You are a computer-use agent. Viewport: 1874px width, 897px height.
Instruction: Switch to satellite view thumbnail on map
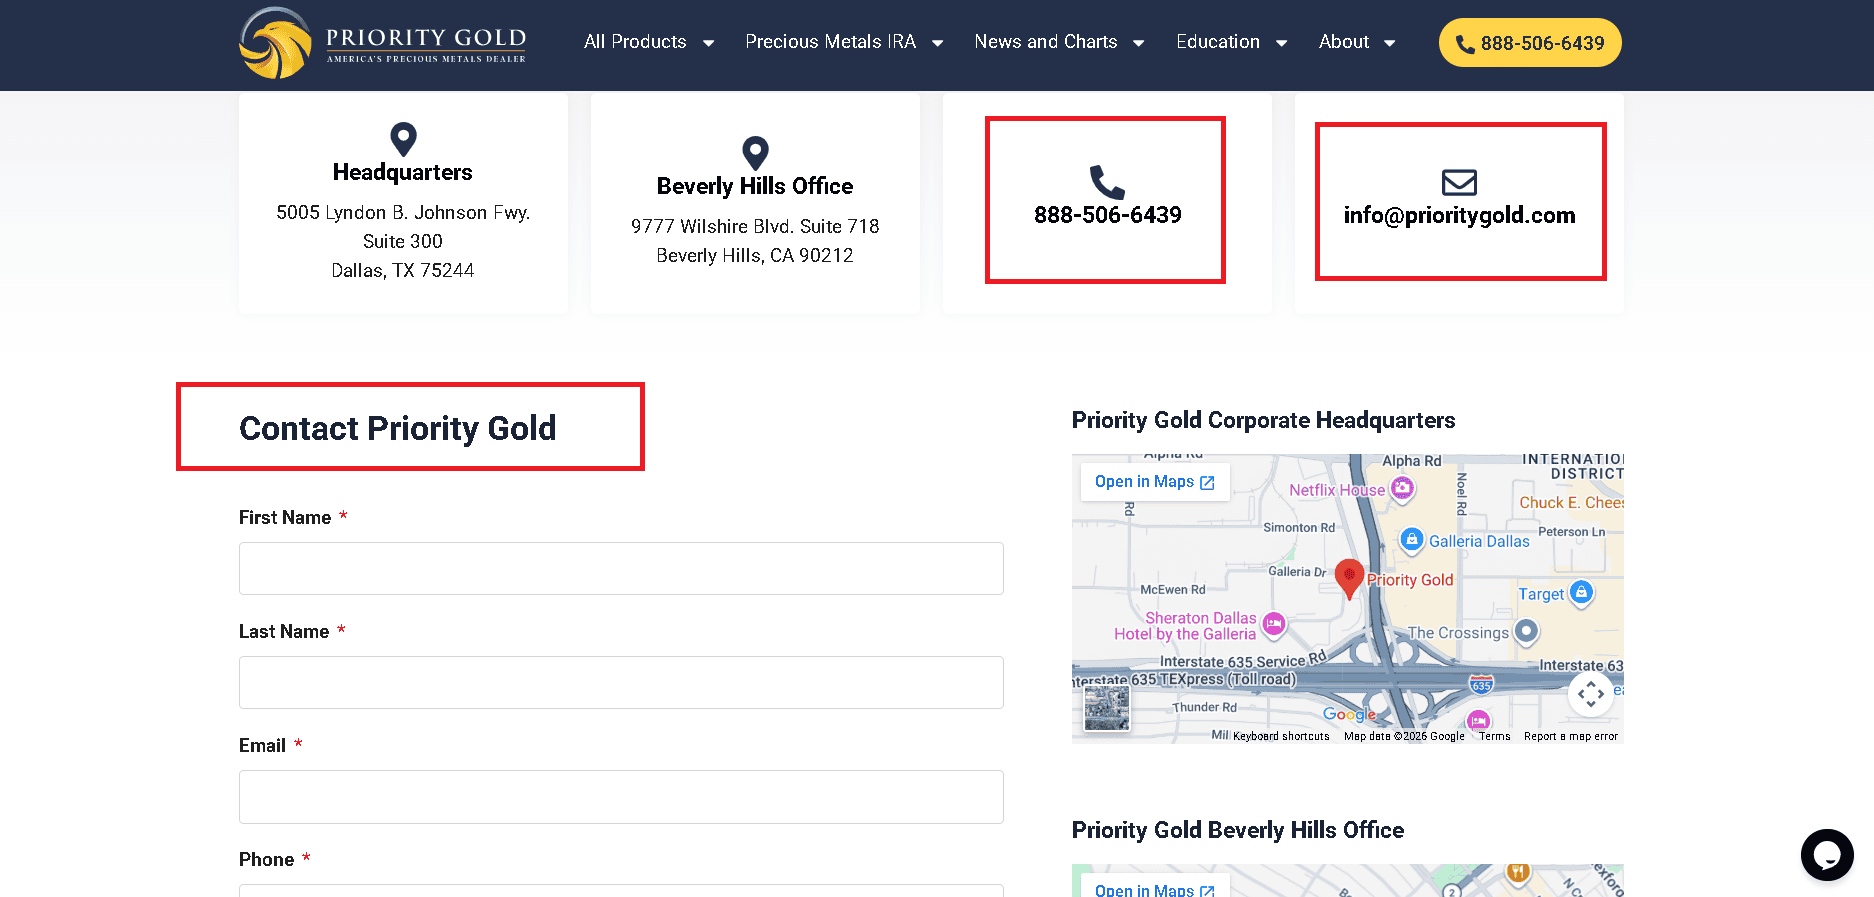(x=1107, y=708)
